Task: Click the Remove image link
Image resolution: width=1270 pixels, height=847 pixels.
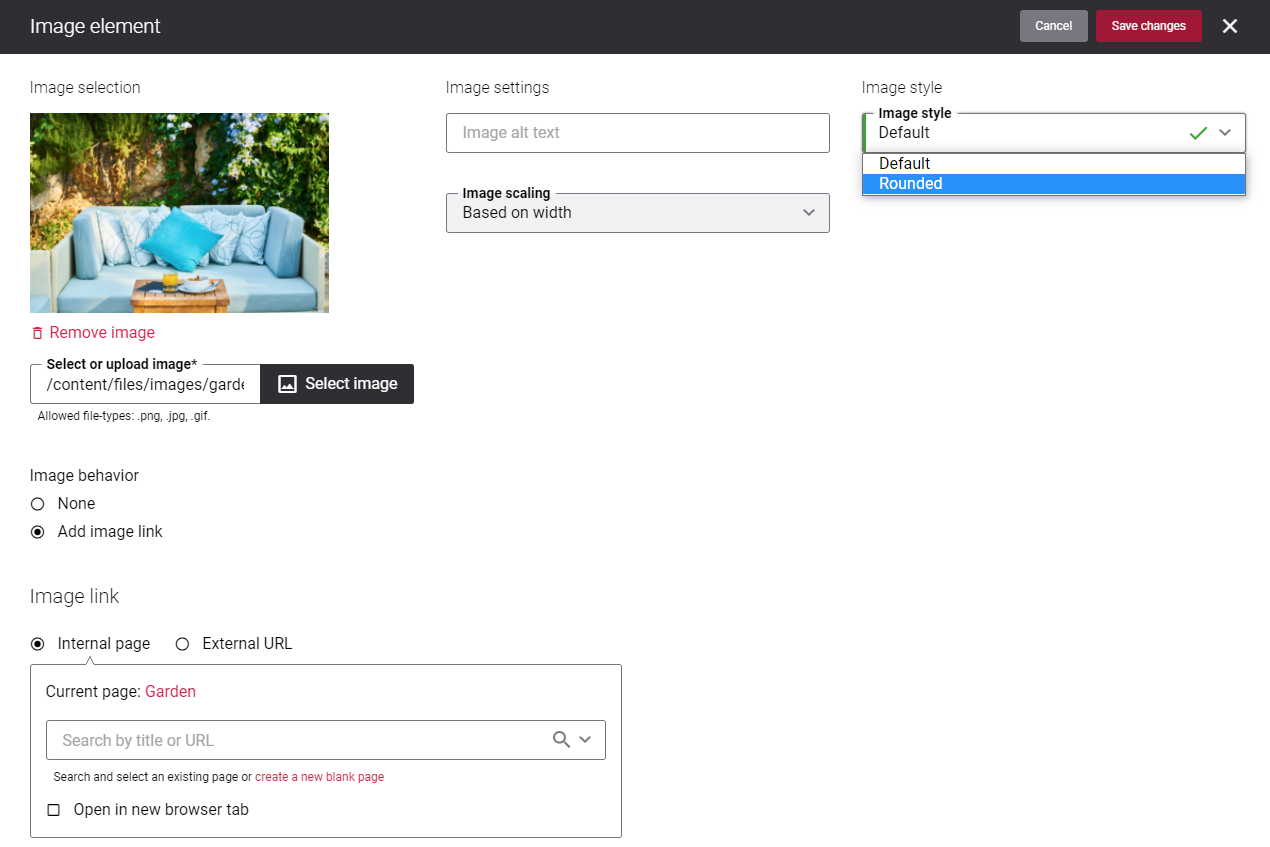Action: (102, 333)
